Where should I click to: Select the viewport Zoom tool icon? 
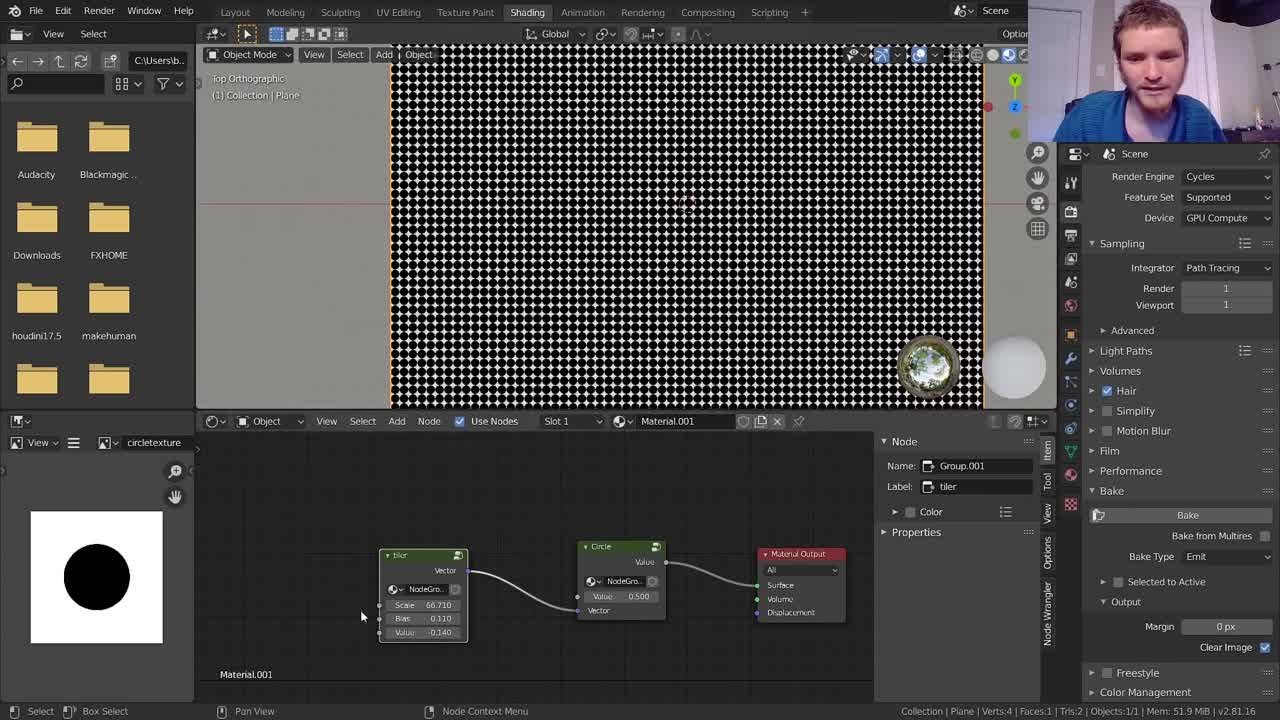coord(1037,151)
